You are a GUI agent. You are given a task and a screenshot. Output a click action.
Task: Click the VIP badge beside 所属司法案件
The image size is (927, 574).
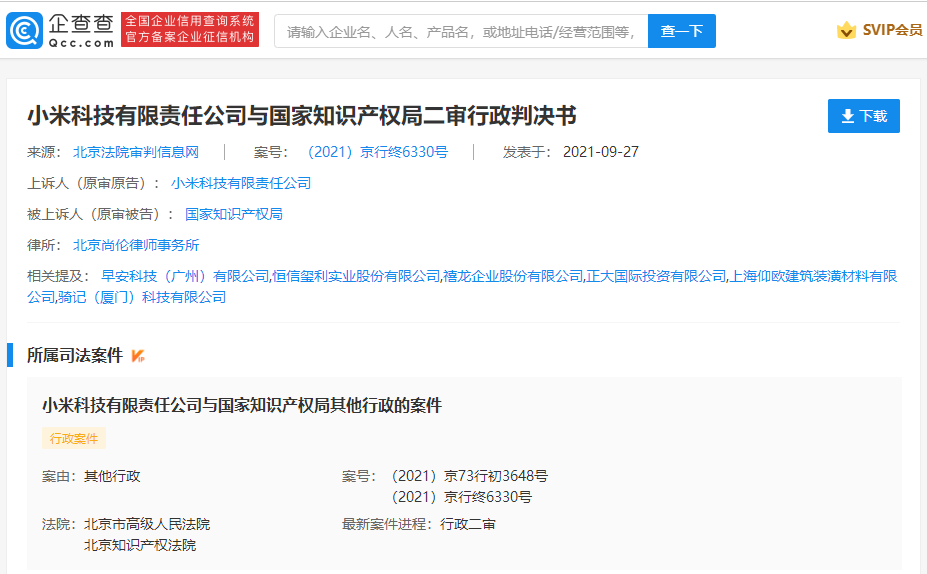pyautogui.click(x=138, y=355)
